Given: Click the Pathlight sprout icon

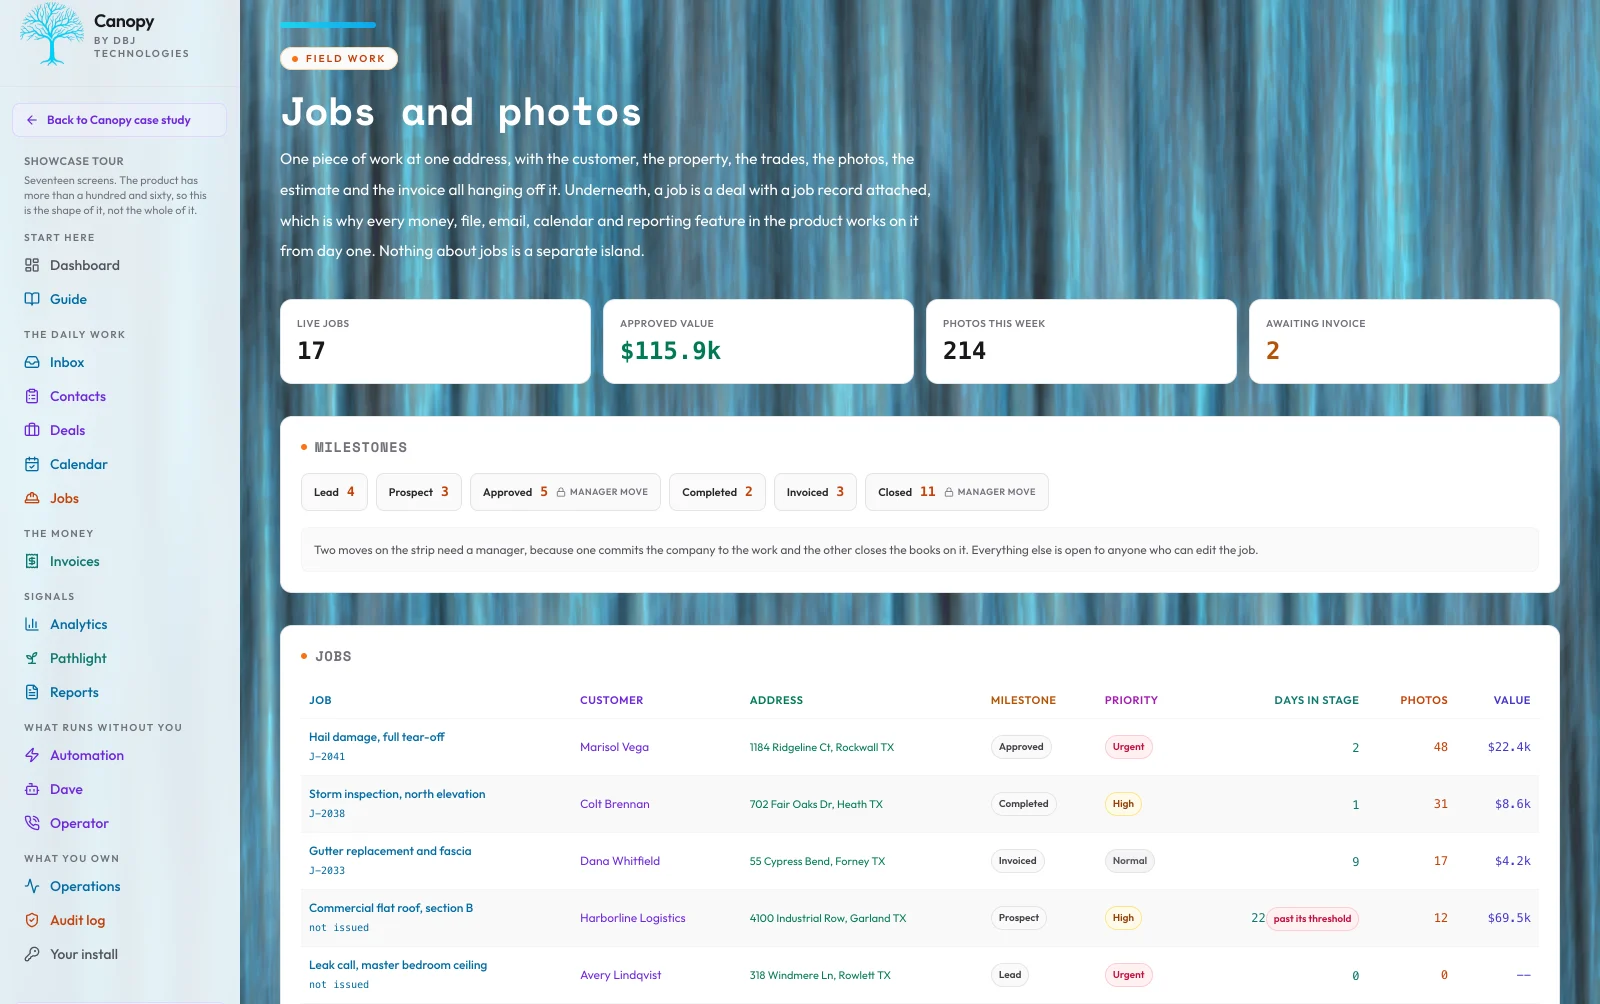Looking at the screenshot, I should [32, 658].
